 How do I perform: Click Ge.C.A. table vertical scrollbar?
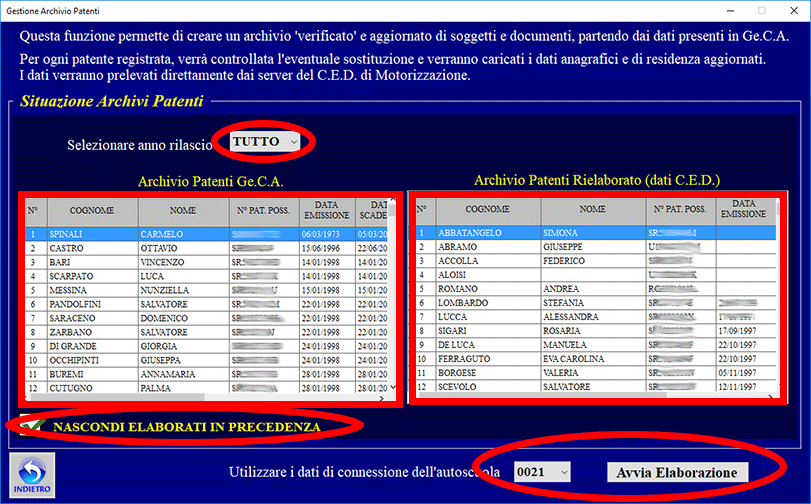pyautogui.click(x=393, y=295)
